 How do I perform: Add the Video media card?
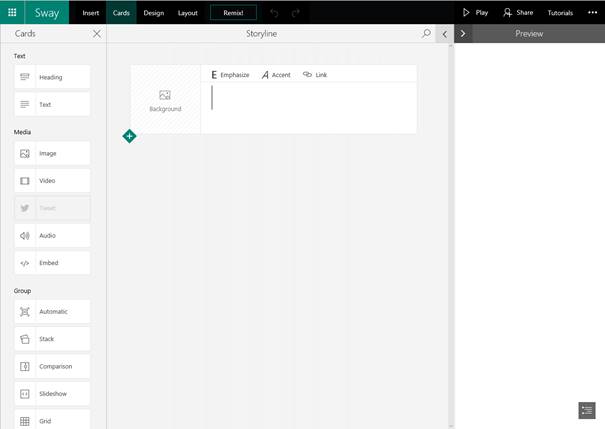tap(52, 181)
